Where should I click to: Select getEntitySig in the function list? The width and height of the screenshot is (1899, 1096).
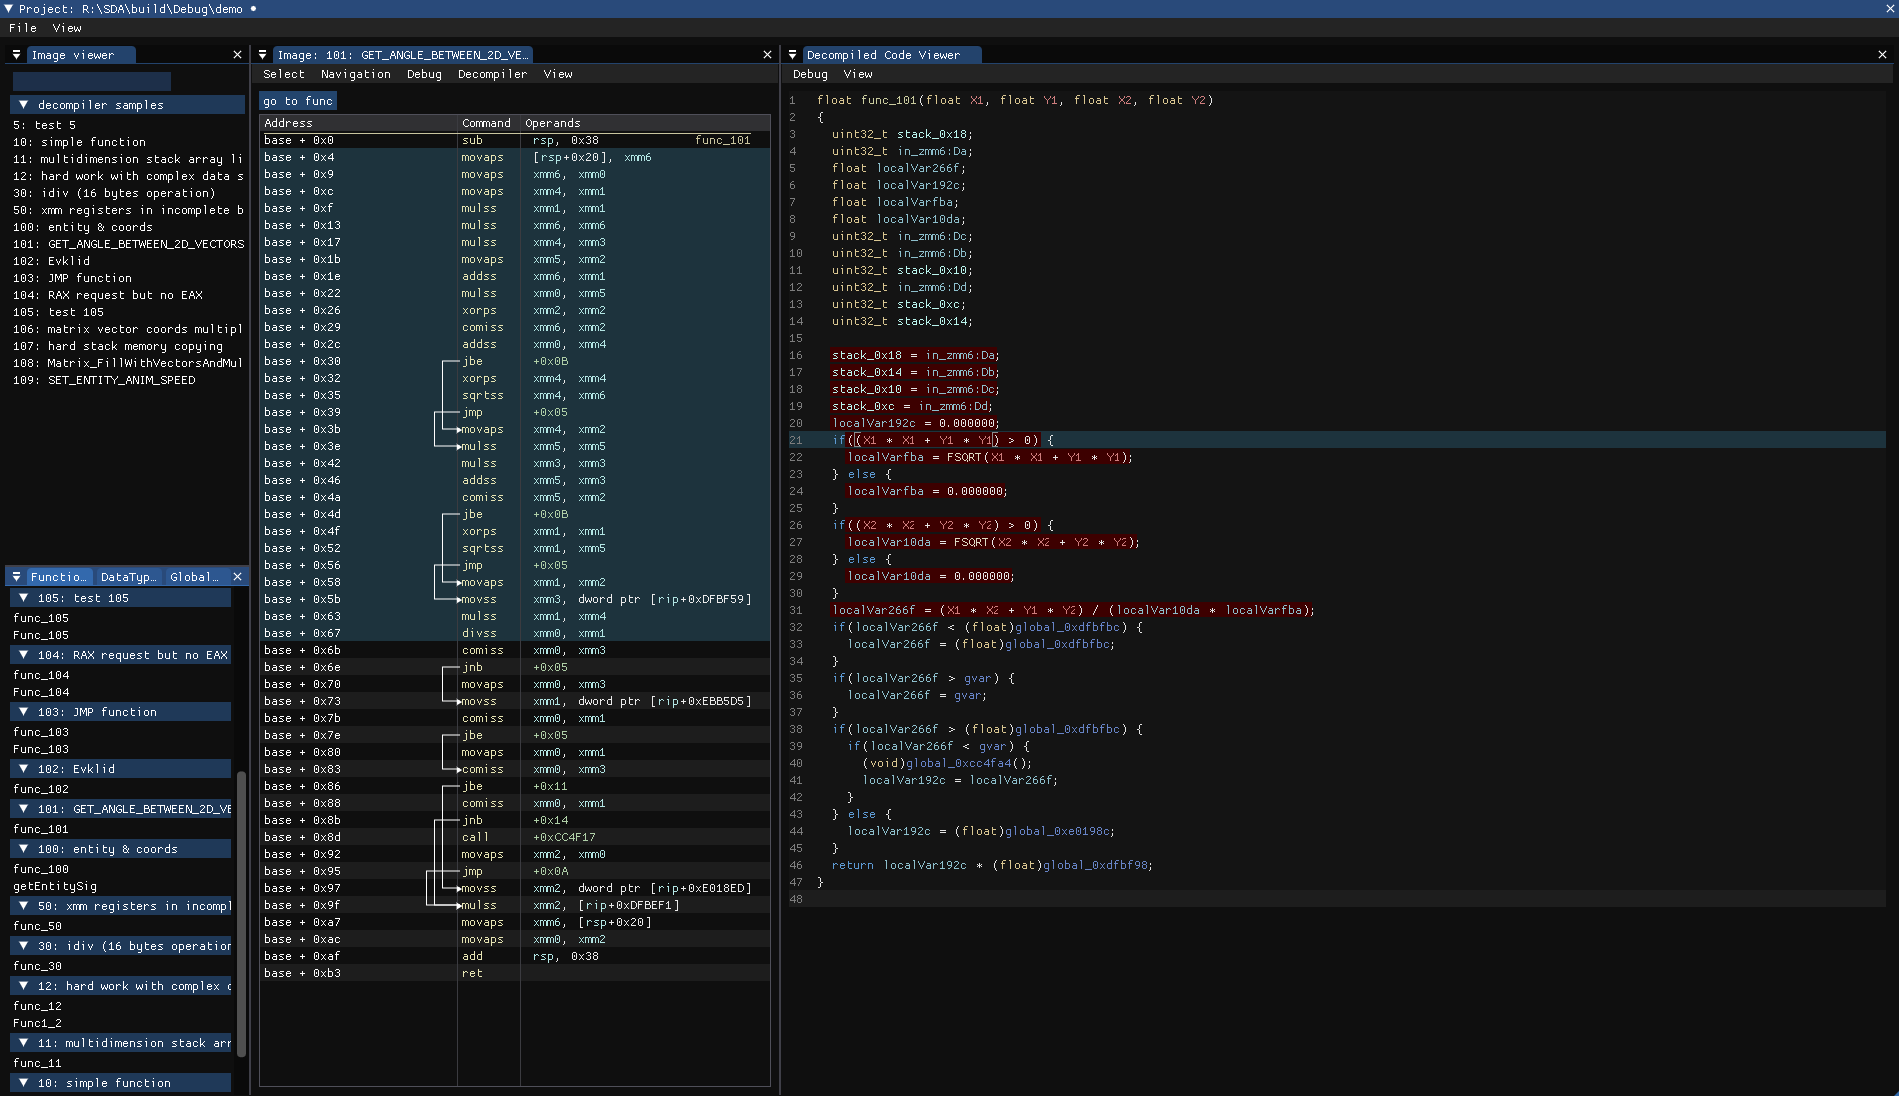click(55, 886)
